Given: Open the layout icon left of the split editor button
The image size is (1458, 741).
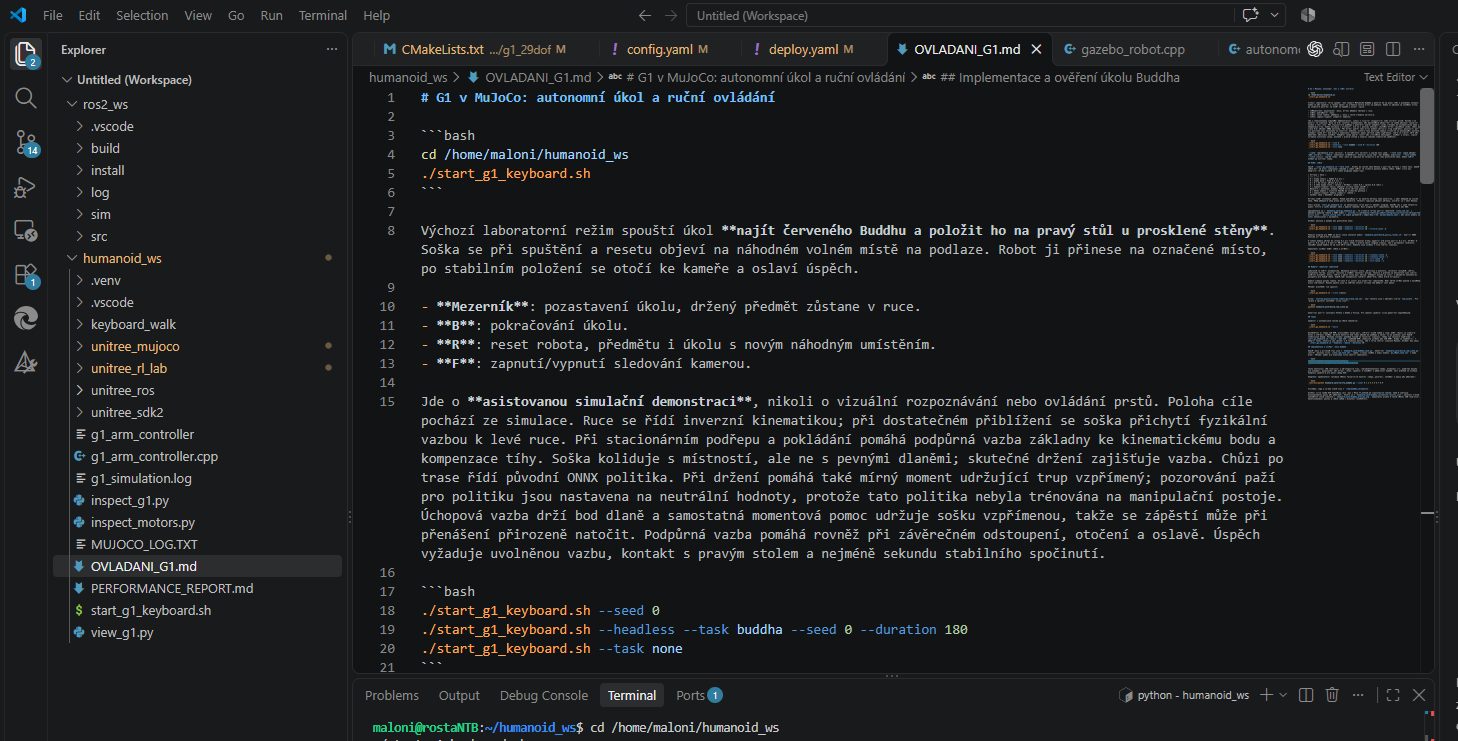Looking at the screenshot, I should 1367,49.
